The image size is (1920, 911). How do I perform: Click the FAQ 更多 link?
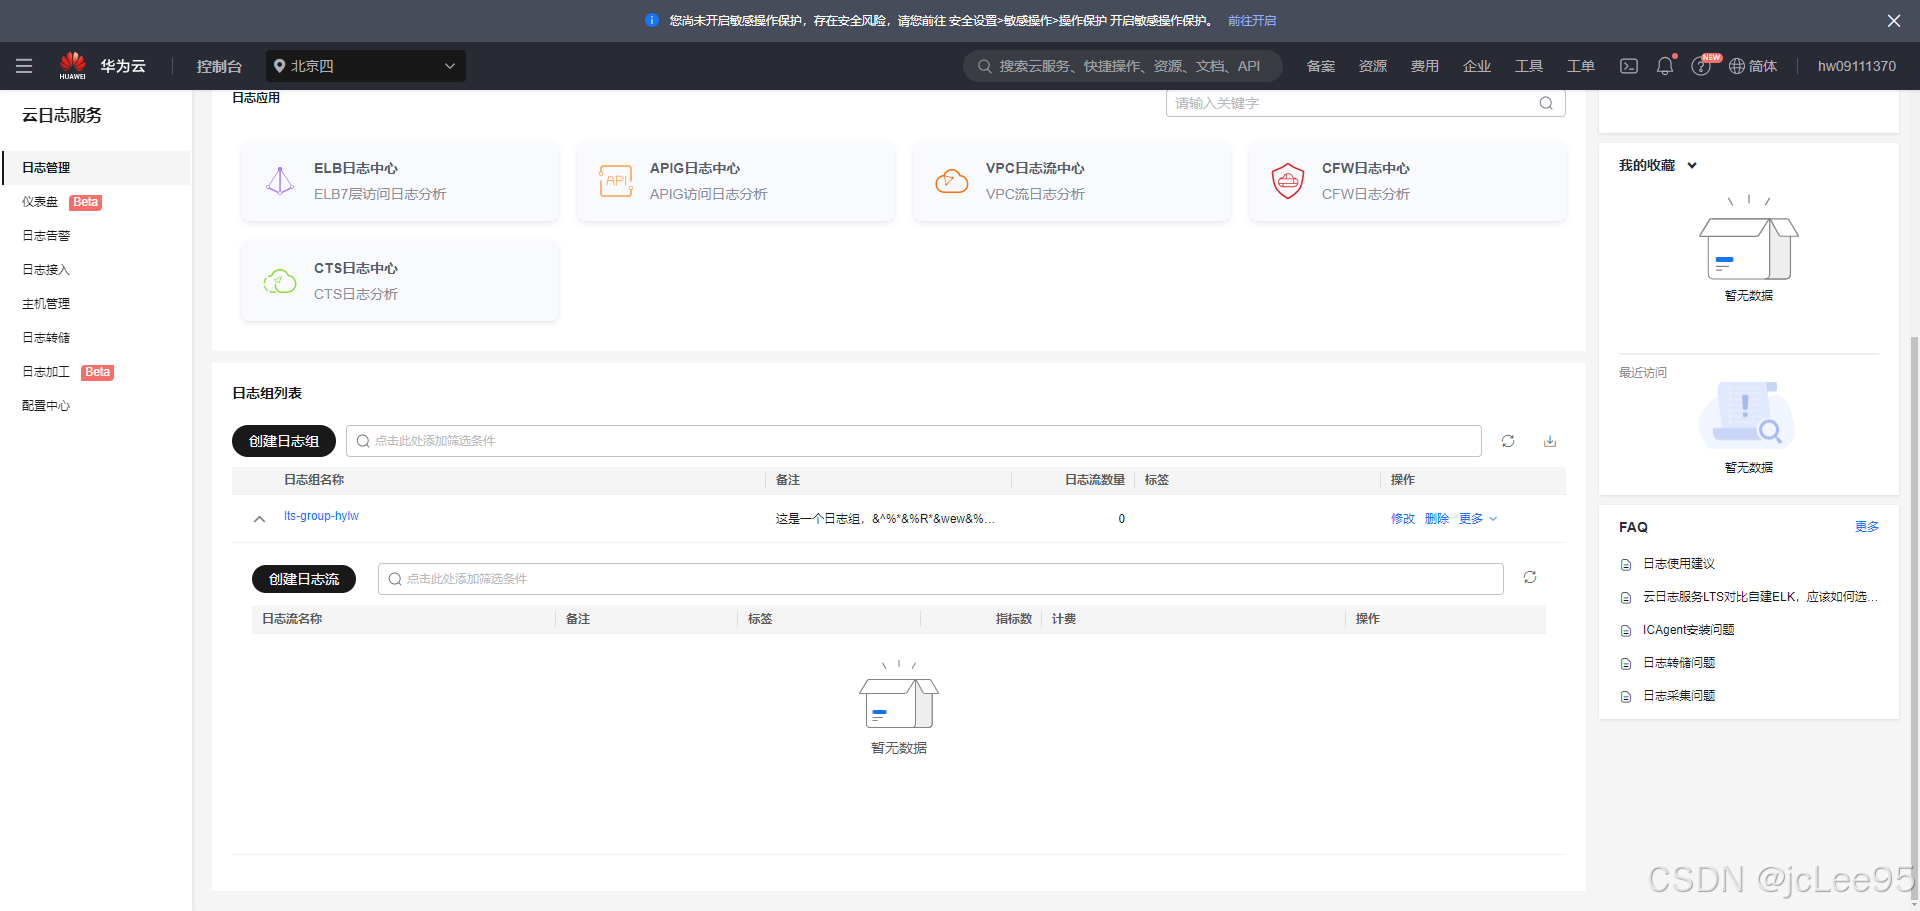click(1867, 527)
